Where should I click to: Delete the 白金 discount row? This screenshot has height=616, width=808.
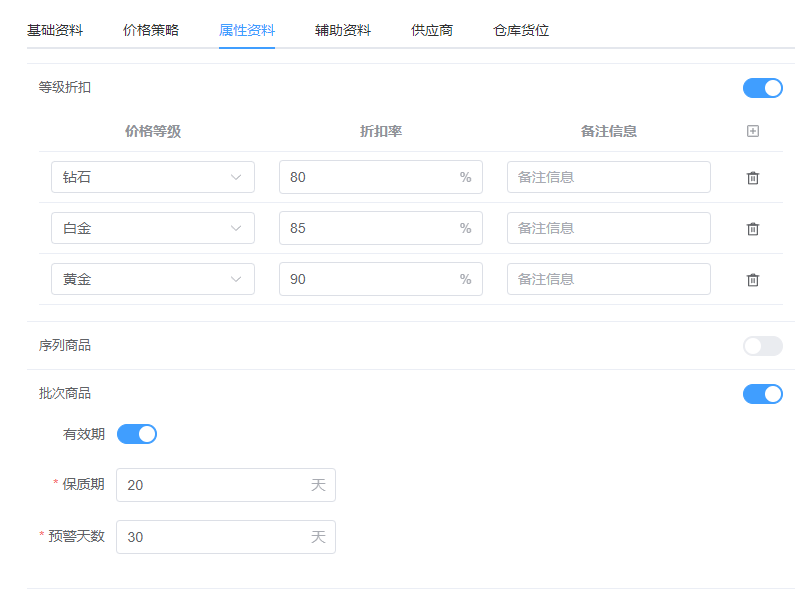tap(753, 229)
